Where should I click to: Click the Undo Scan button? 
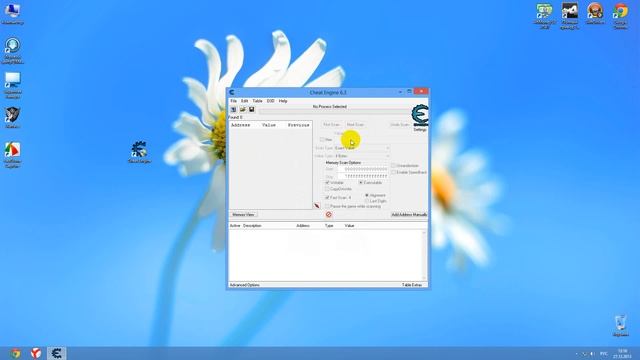(x=400, y=124)
